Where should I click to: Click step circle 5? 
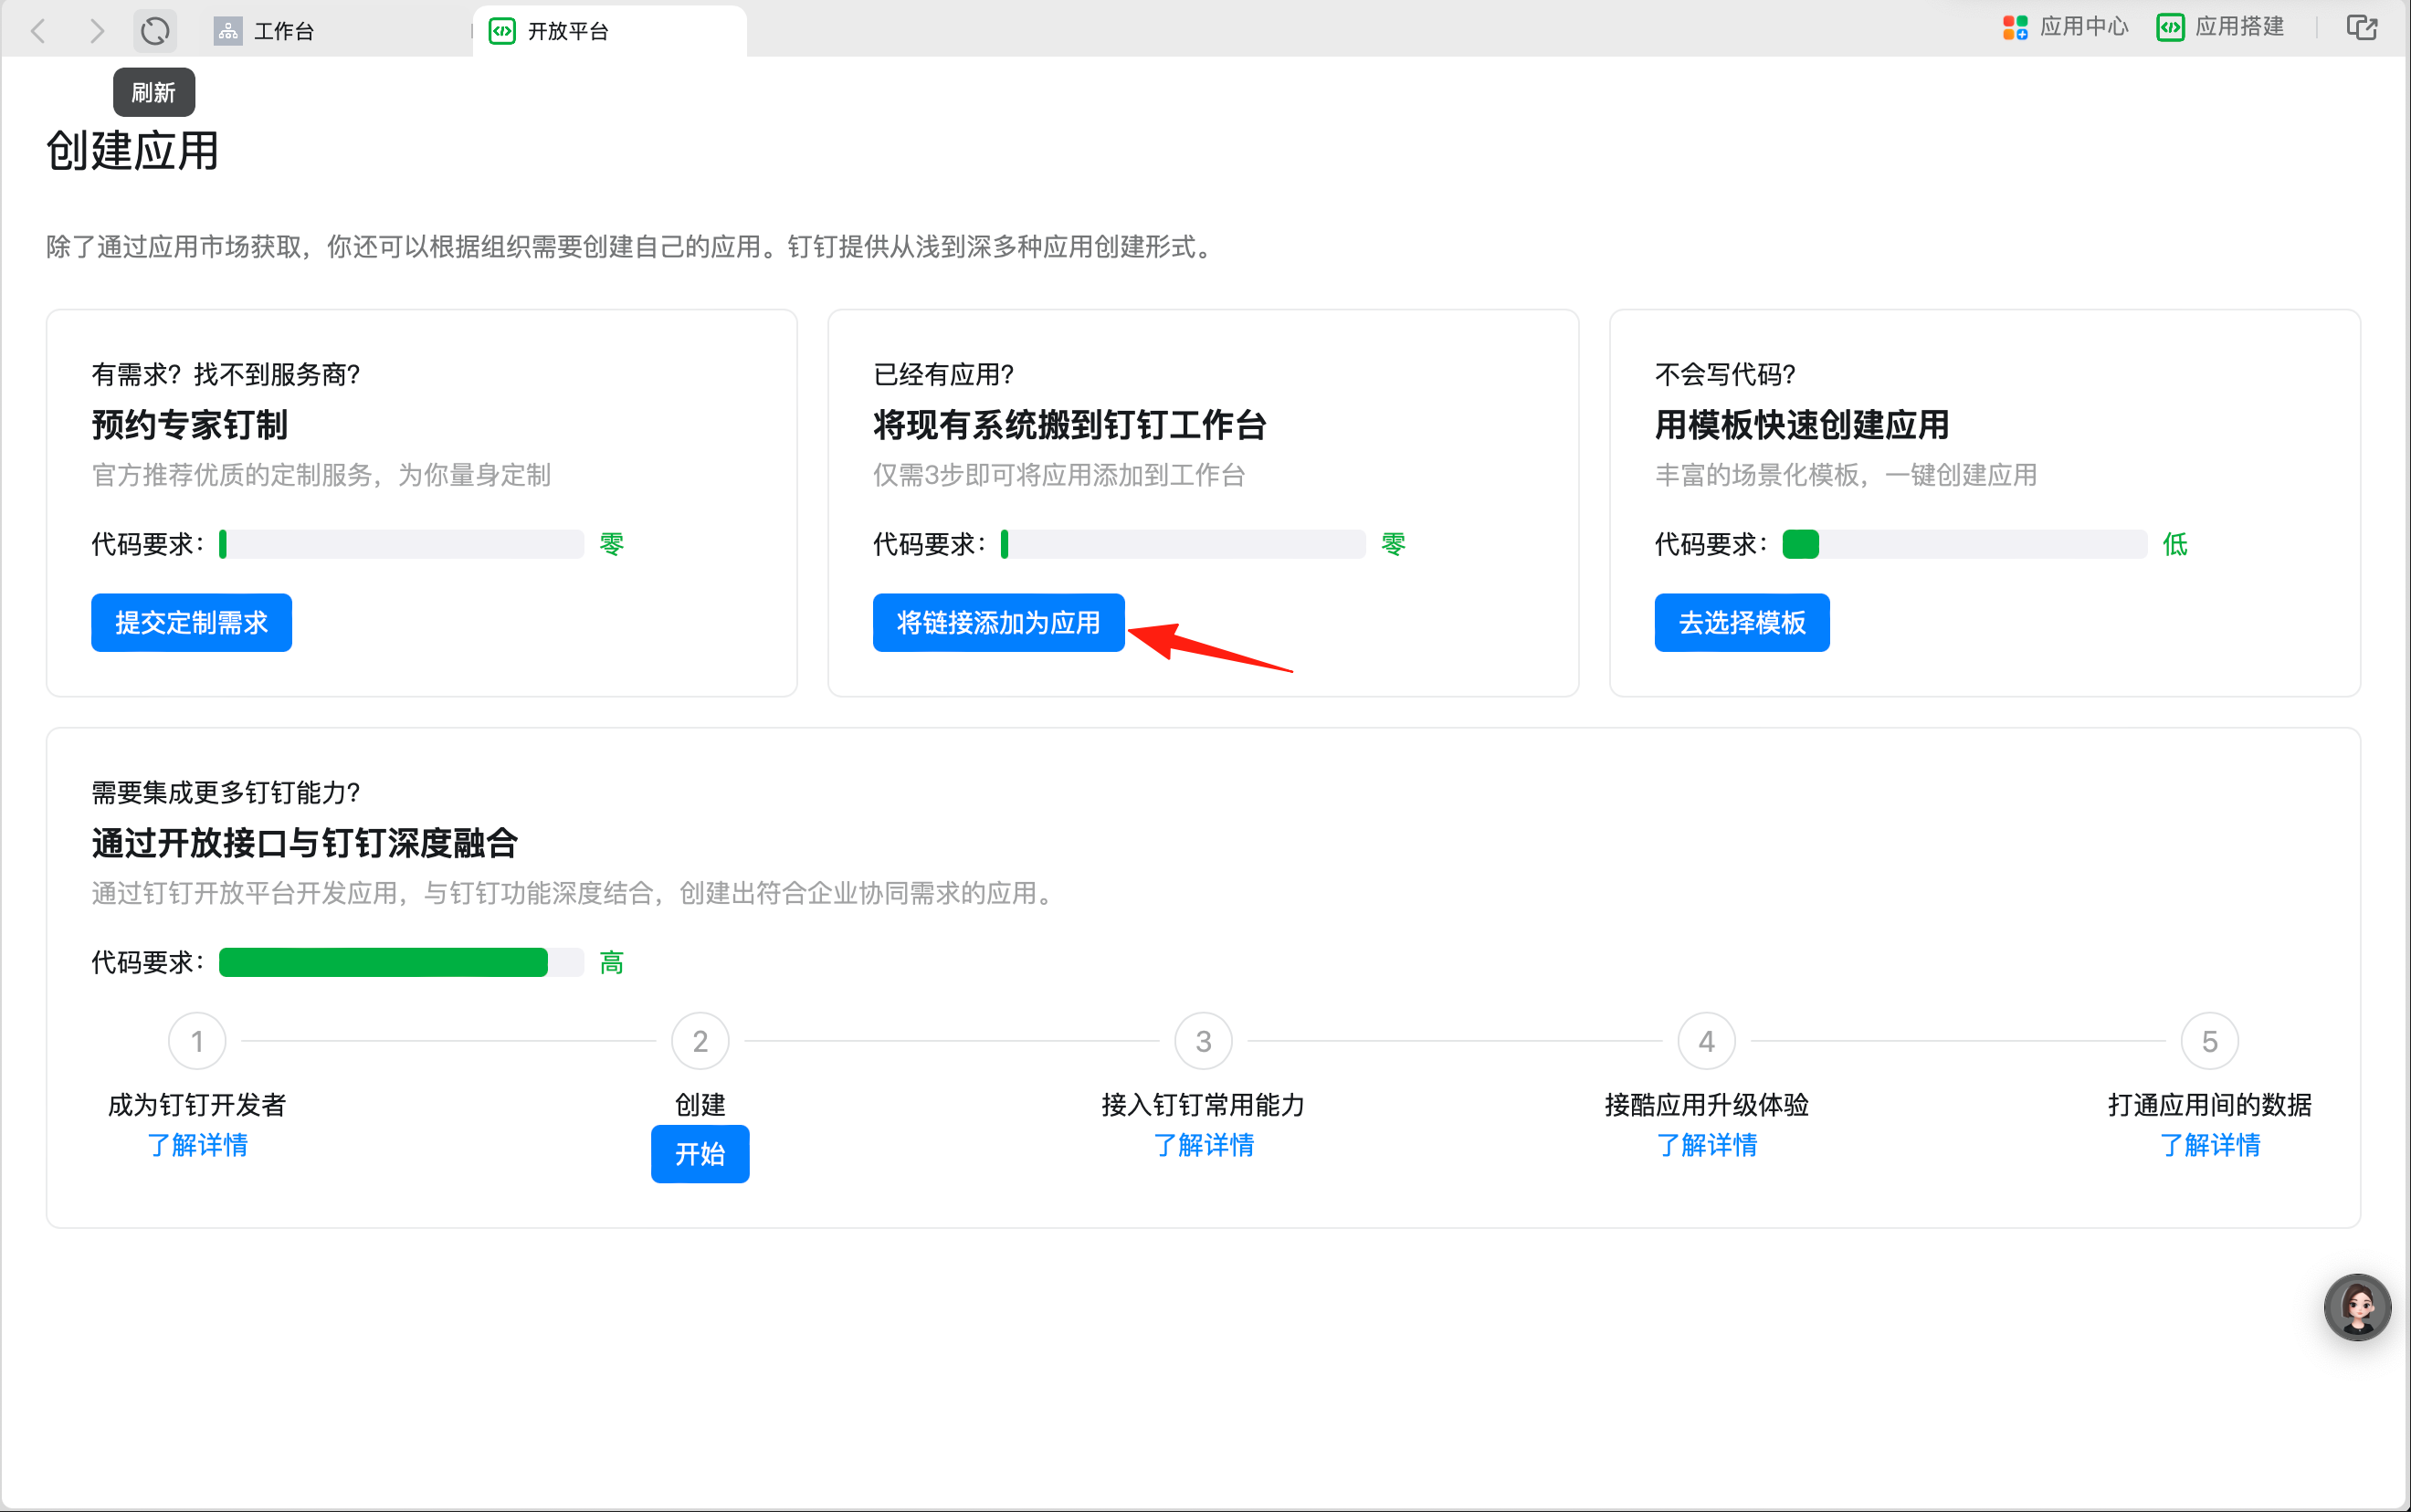click(x=2209, y=1041)
